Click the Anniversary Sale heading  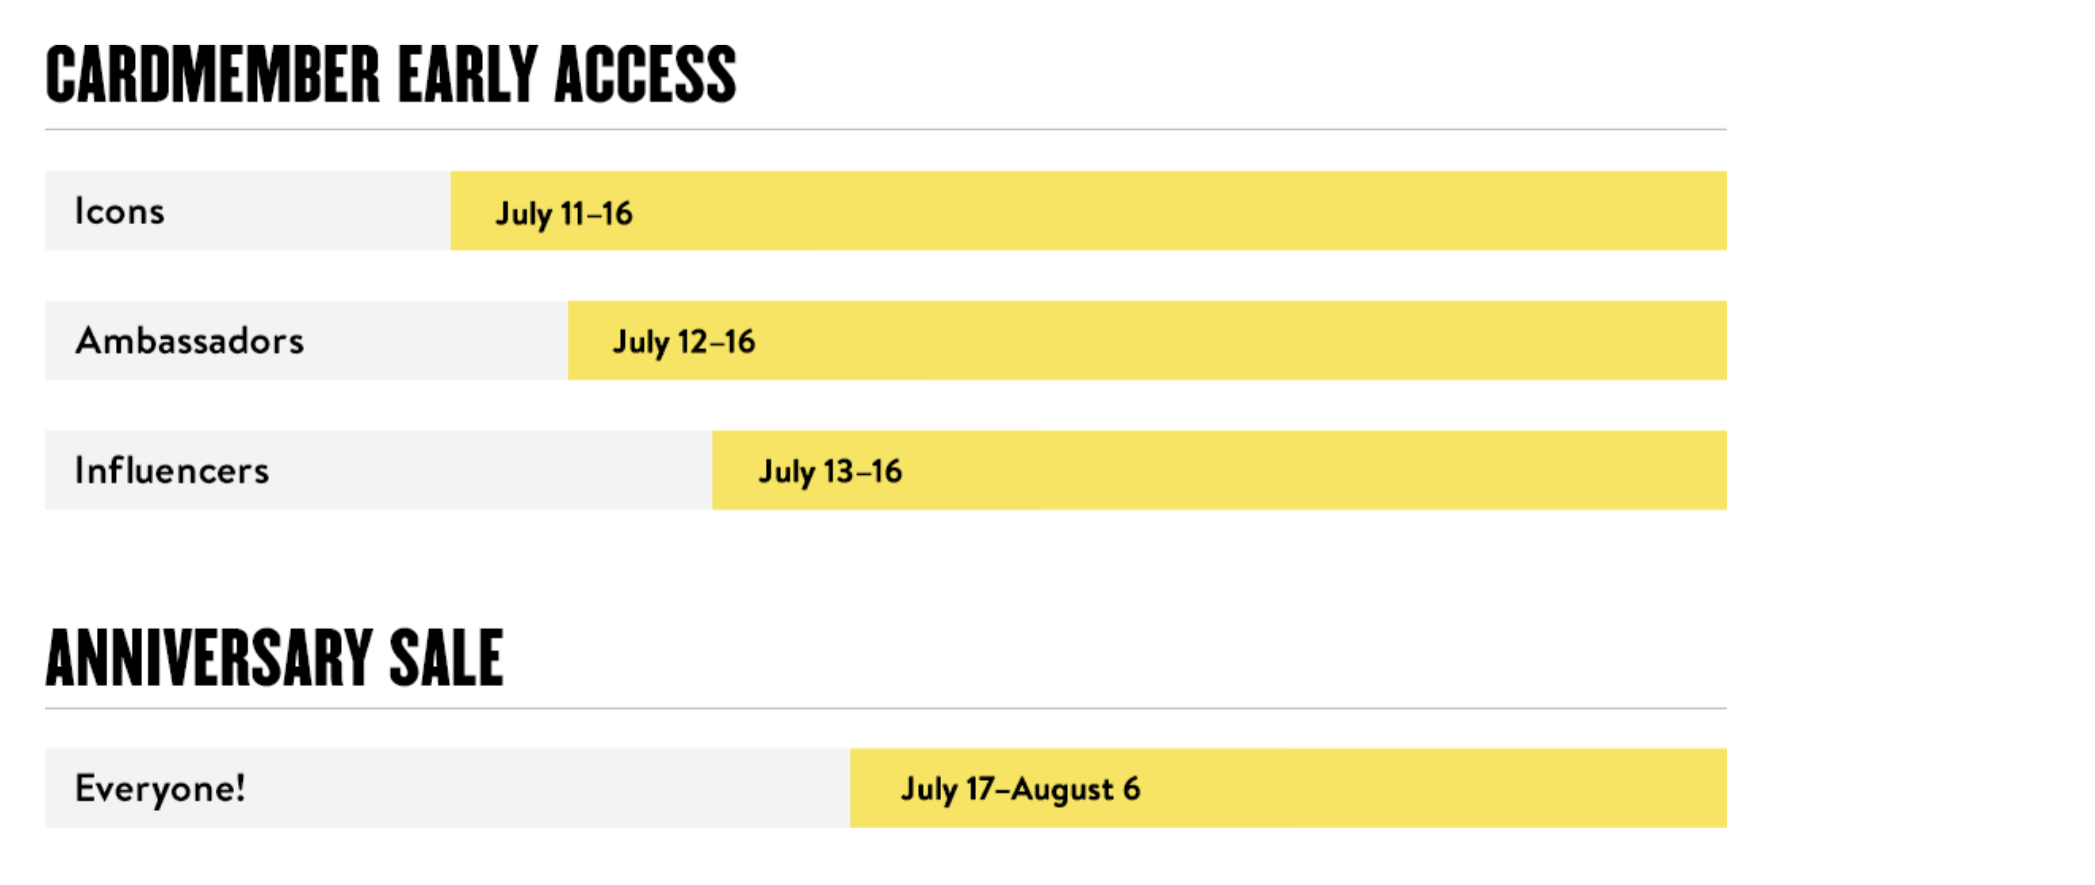pyautogui.click(x=275, y=657)
